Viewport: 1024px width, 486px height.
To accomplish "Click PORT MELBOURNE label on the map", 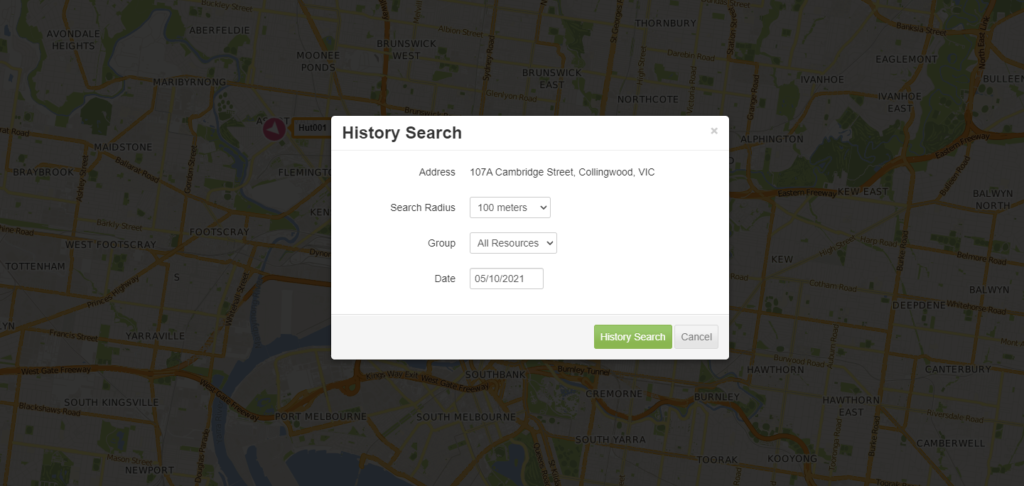I will (321, 416).
